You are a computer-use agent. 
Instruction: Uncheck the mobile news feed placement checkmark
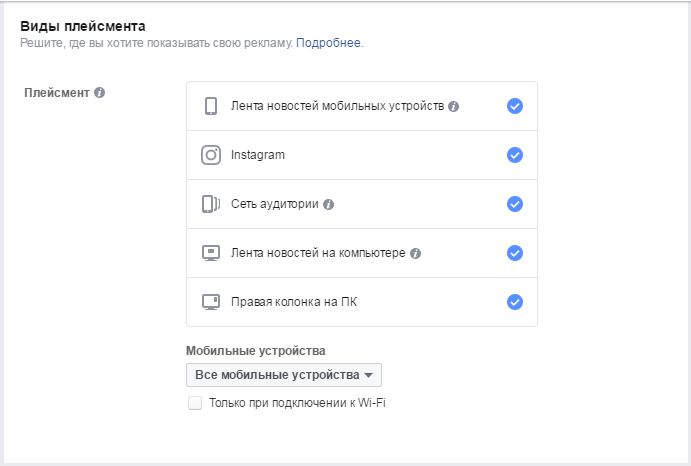[x=515, y=106]
